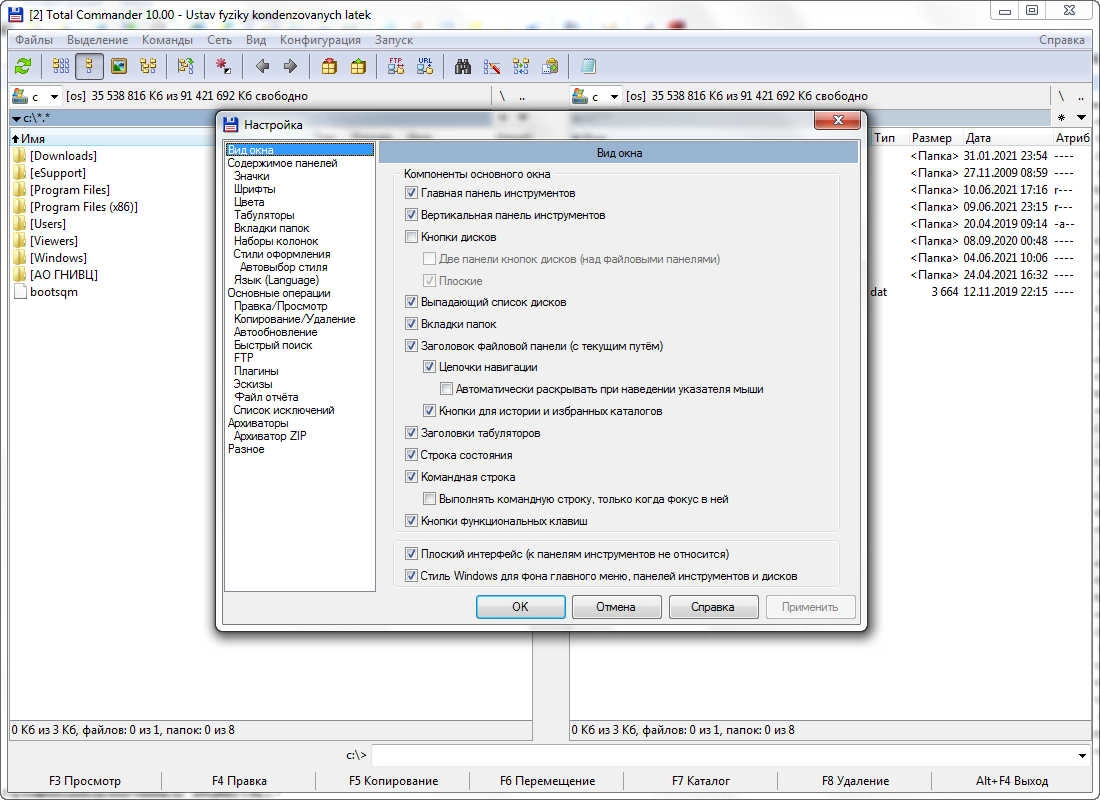This screenshot has width=1100, height=800.
Task: Go forward with the right arrow icon
Action: (290, 67)
